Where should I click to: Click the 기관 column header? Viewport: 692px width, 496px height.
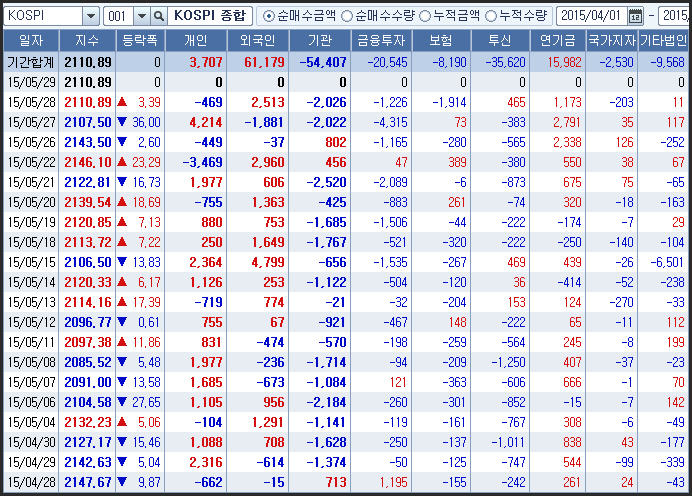tap(320, 41)
